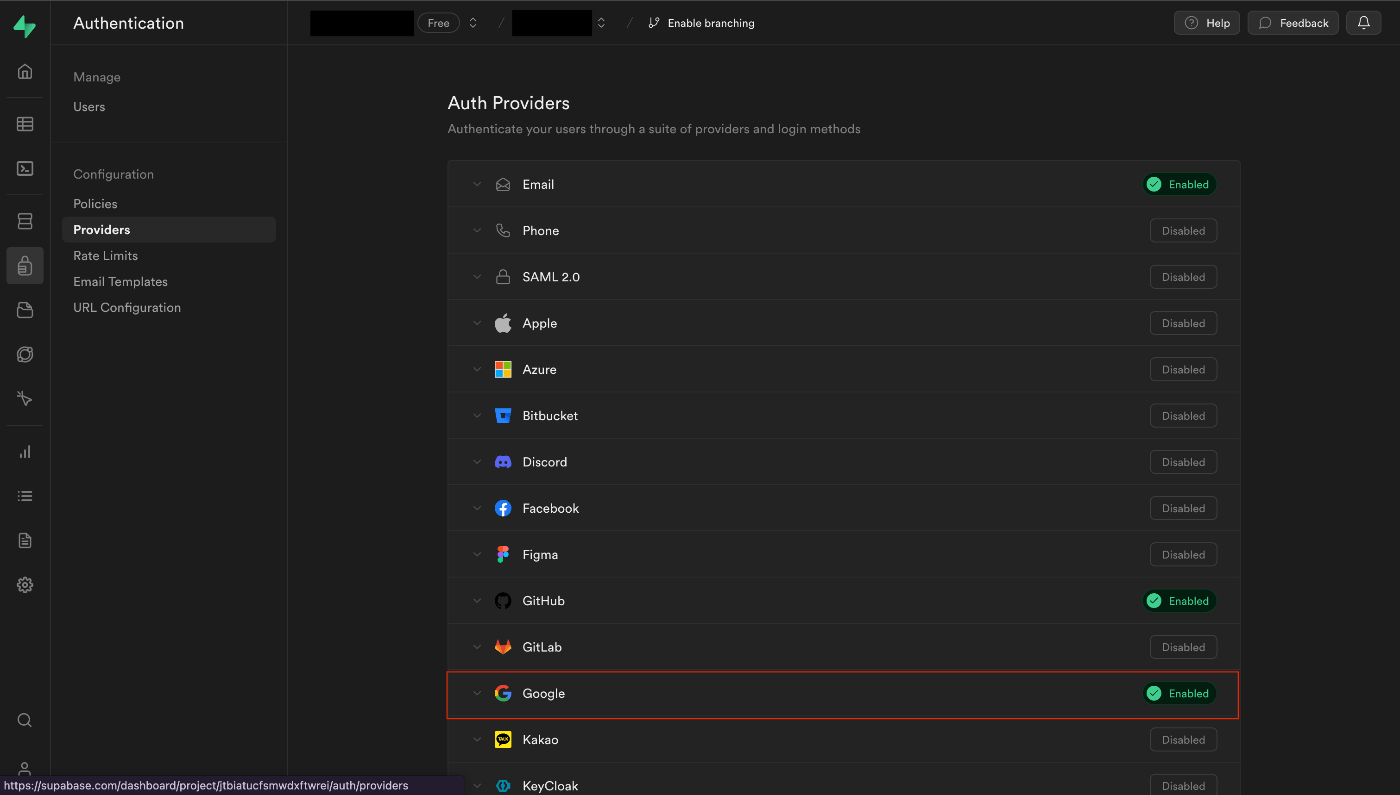The width and height of the screenshot is (1400, 795).
Task: Click the Supabase logo icon
Action: [x=25, y=26]
